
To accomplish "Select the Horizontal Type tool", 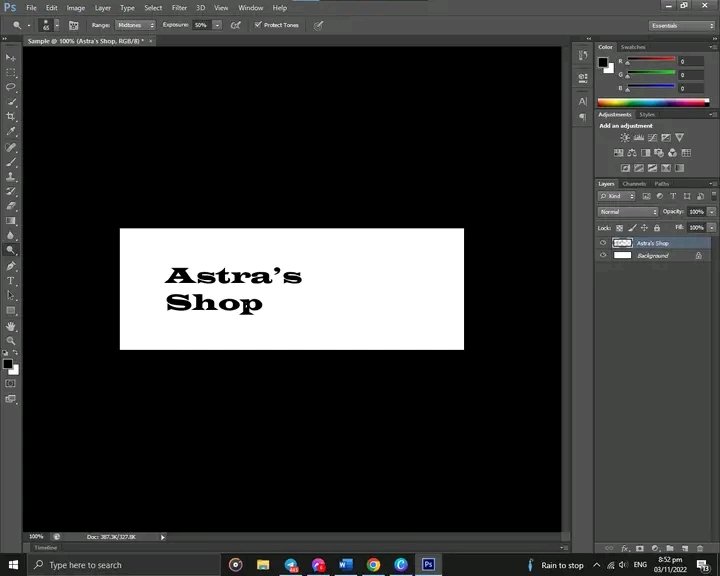I will pos(10,281).
